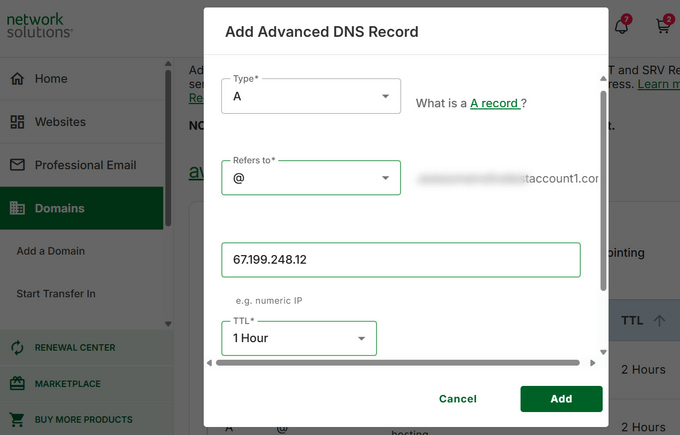The width and height of the screenshot is (680, 435).
Task: Click the Domains building icon
Action: tap(17, 208)
